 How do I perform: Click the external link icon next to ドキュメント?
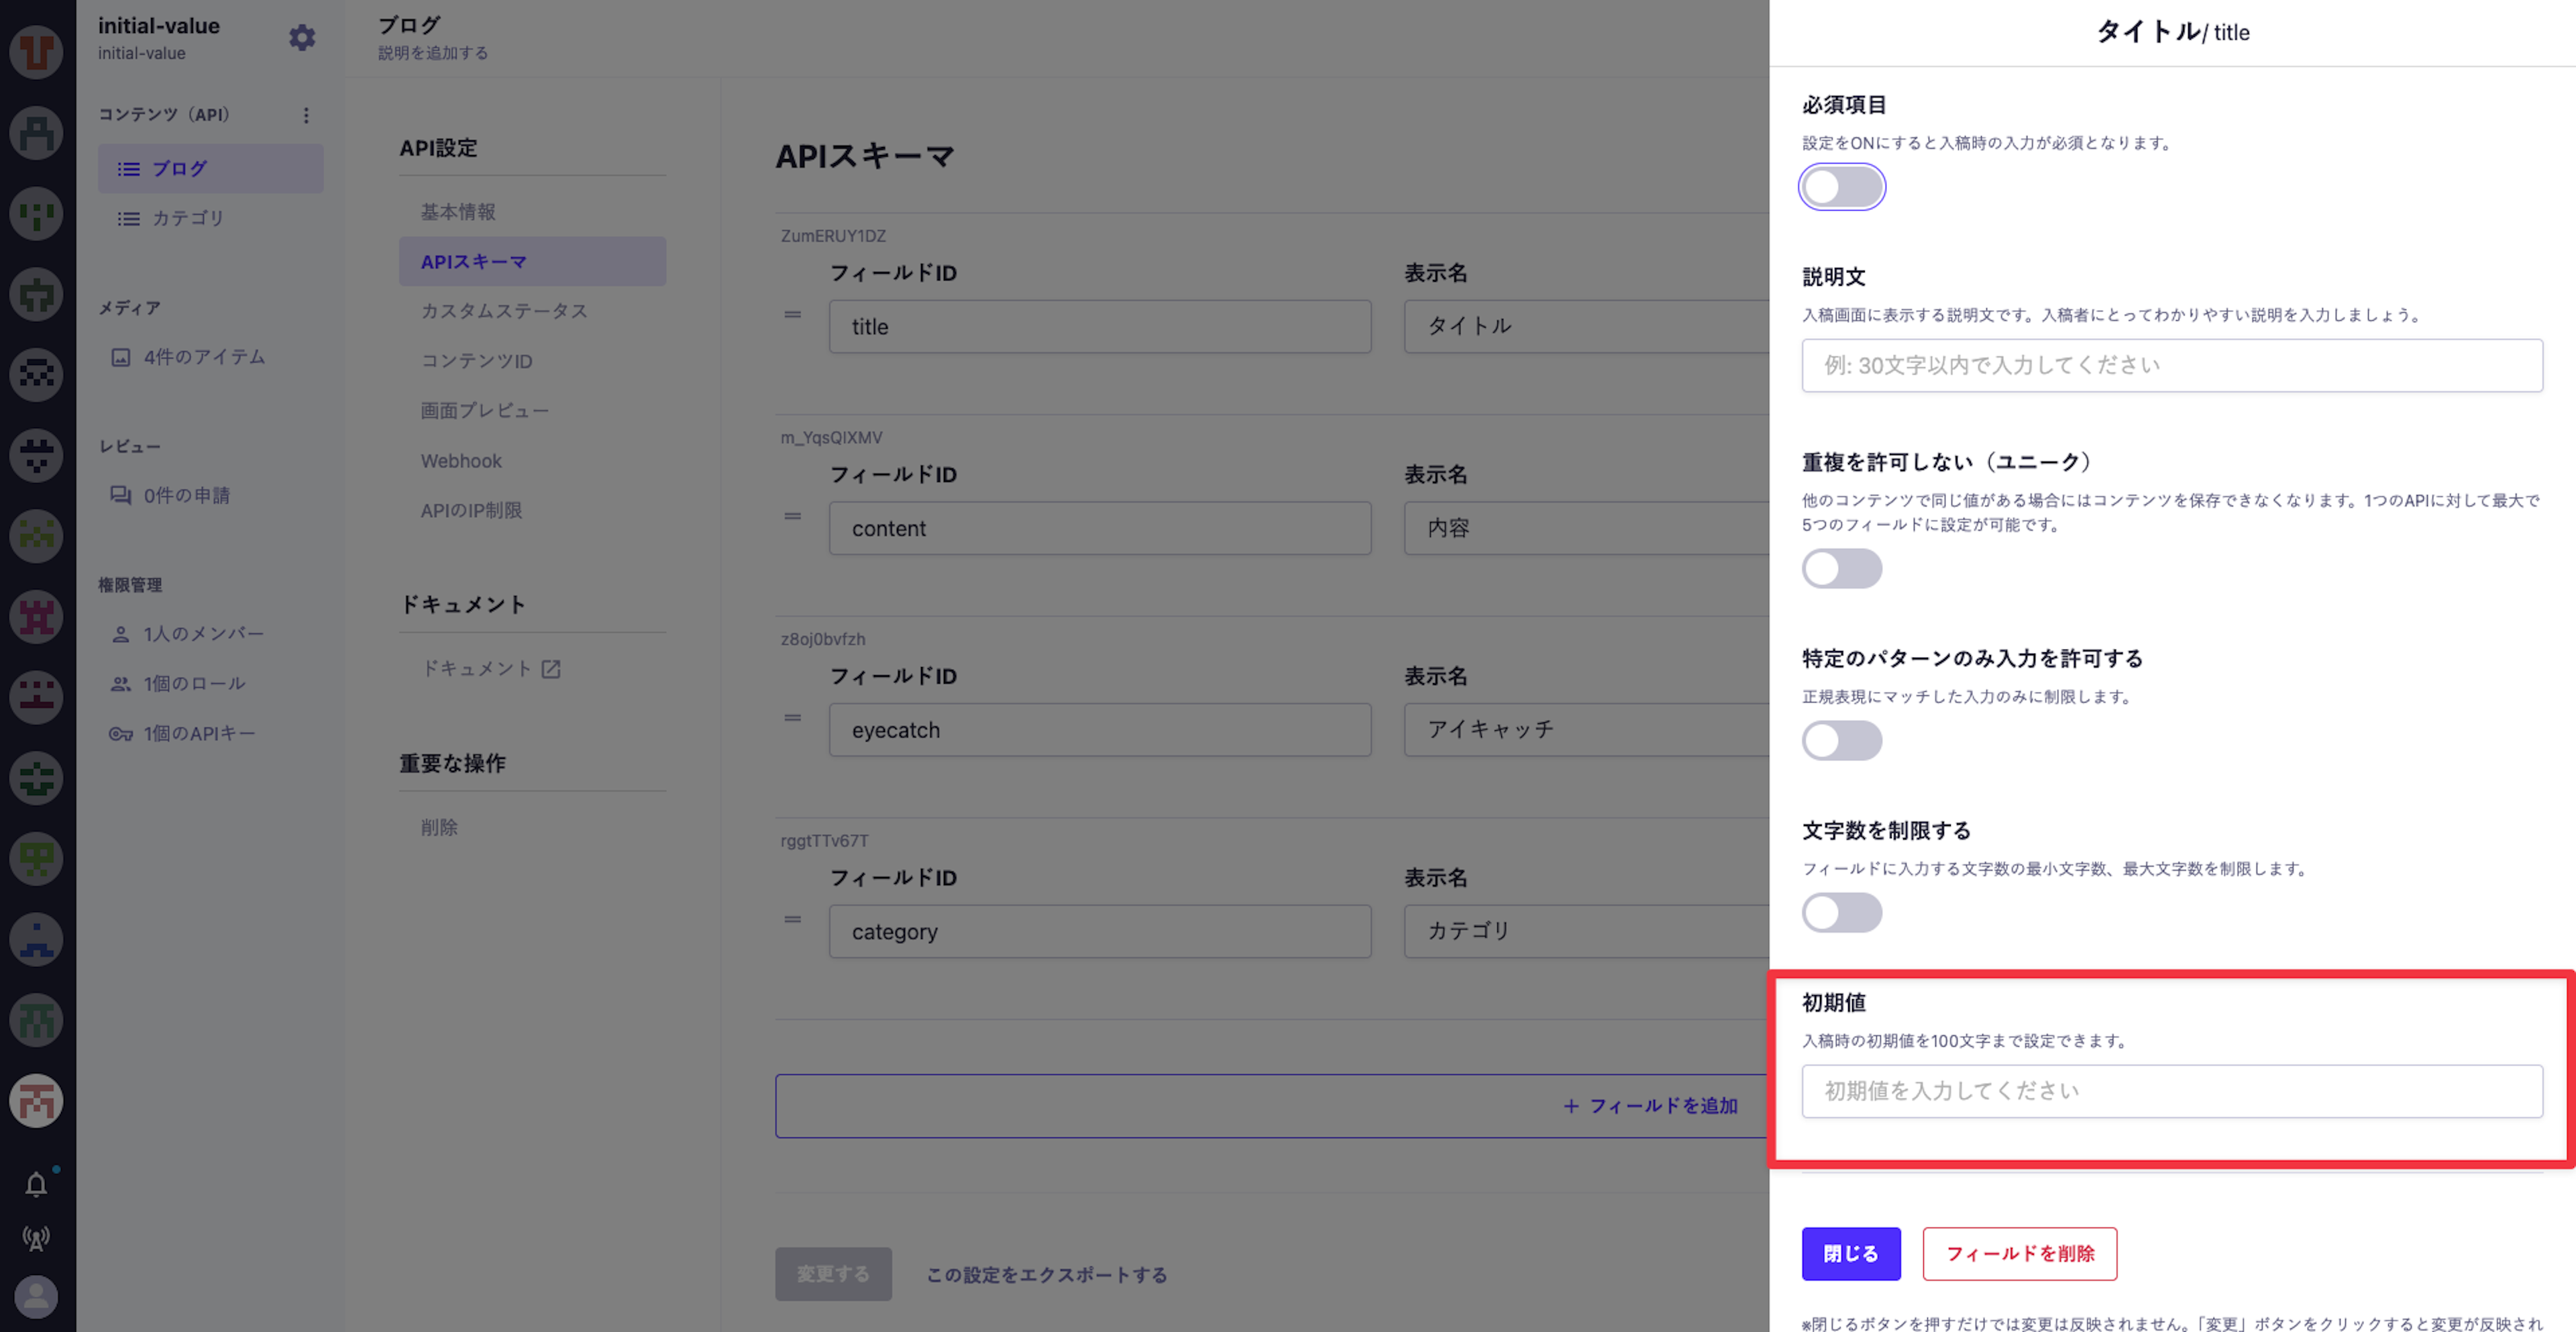[551, 669]
